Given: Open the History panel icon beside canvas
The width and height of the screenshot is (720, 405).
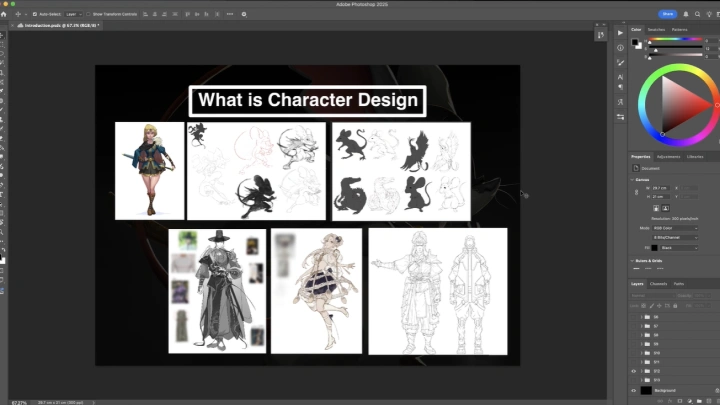Looking at the screenshot, I should 601,35.
